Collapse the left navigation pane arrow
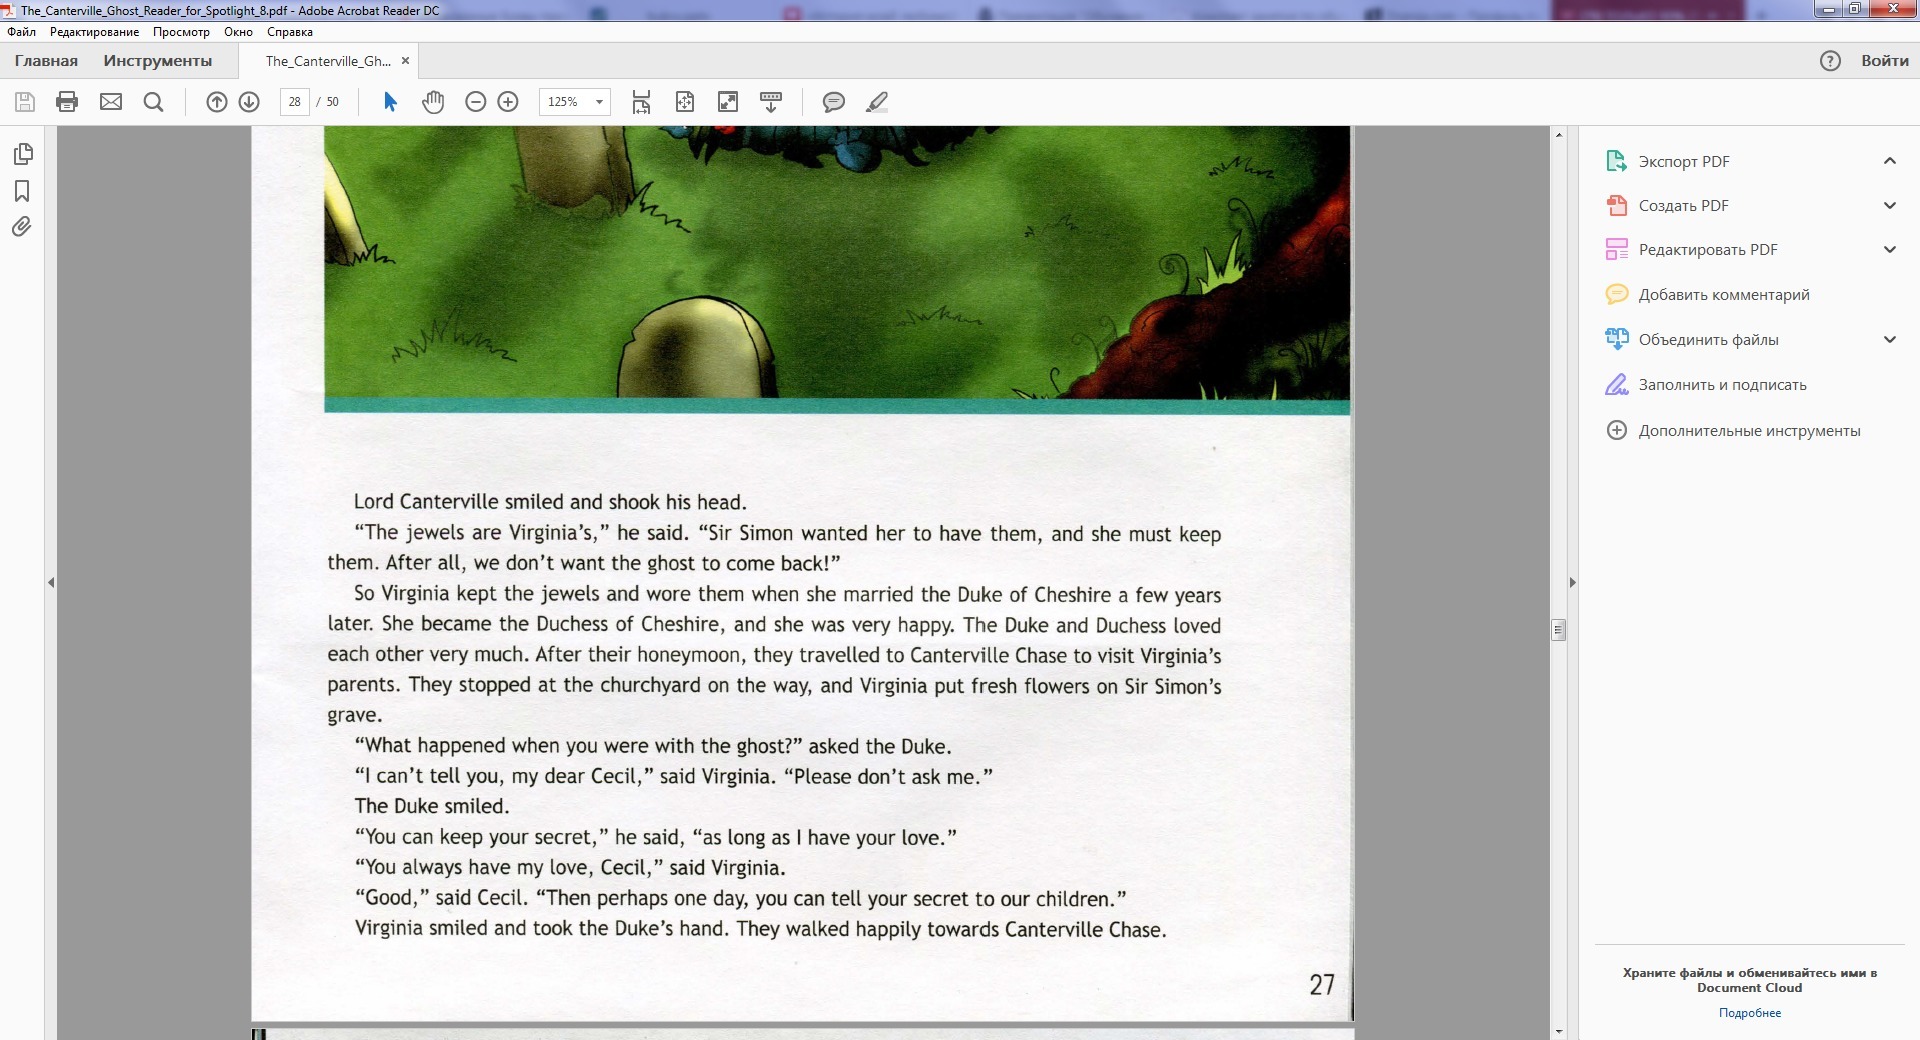1920x1040 pixels. click(51, 582)
